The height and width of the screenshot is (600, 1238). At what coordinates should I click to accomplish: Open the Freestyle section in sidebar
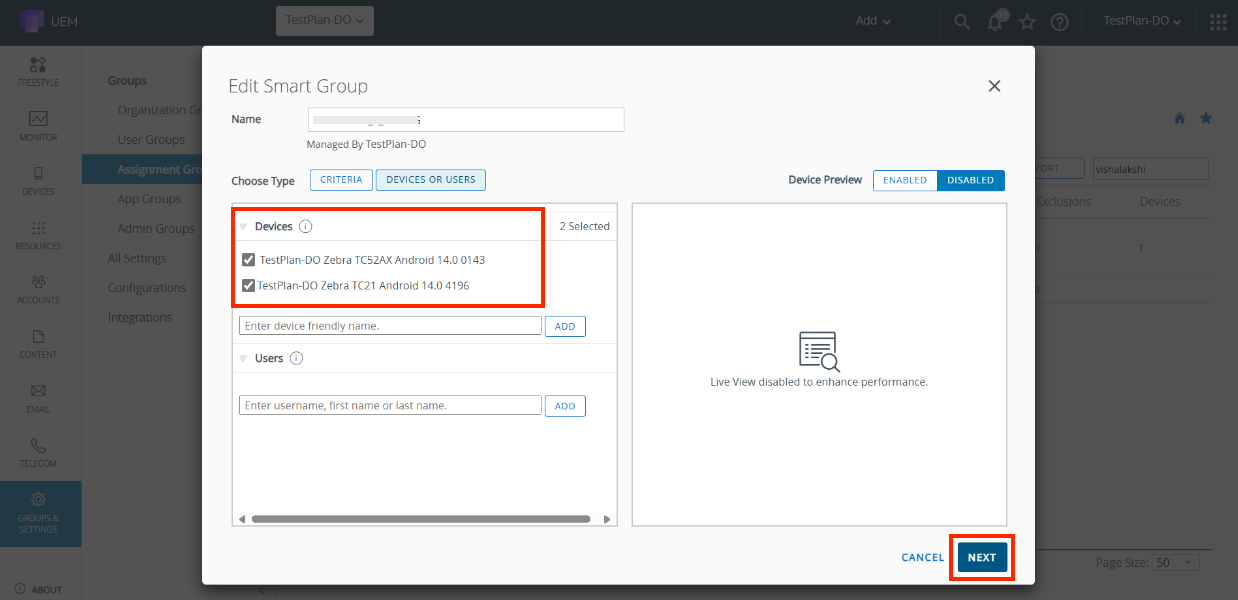38,71
